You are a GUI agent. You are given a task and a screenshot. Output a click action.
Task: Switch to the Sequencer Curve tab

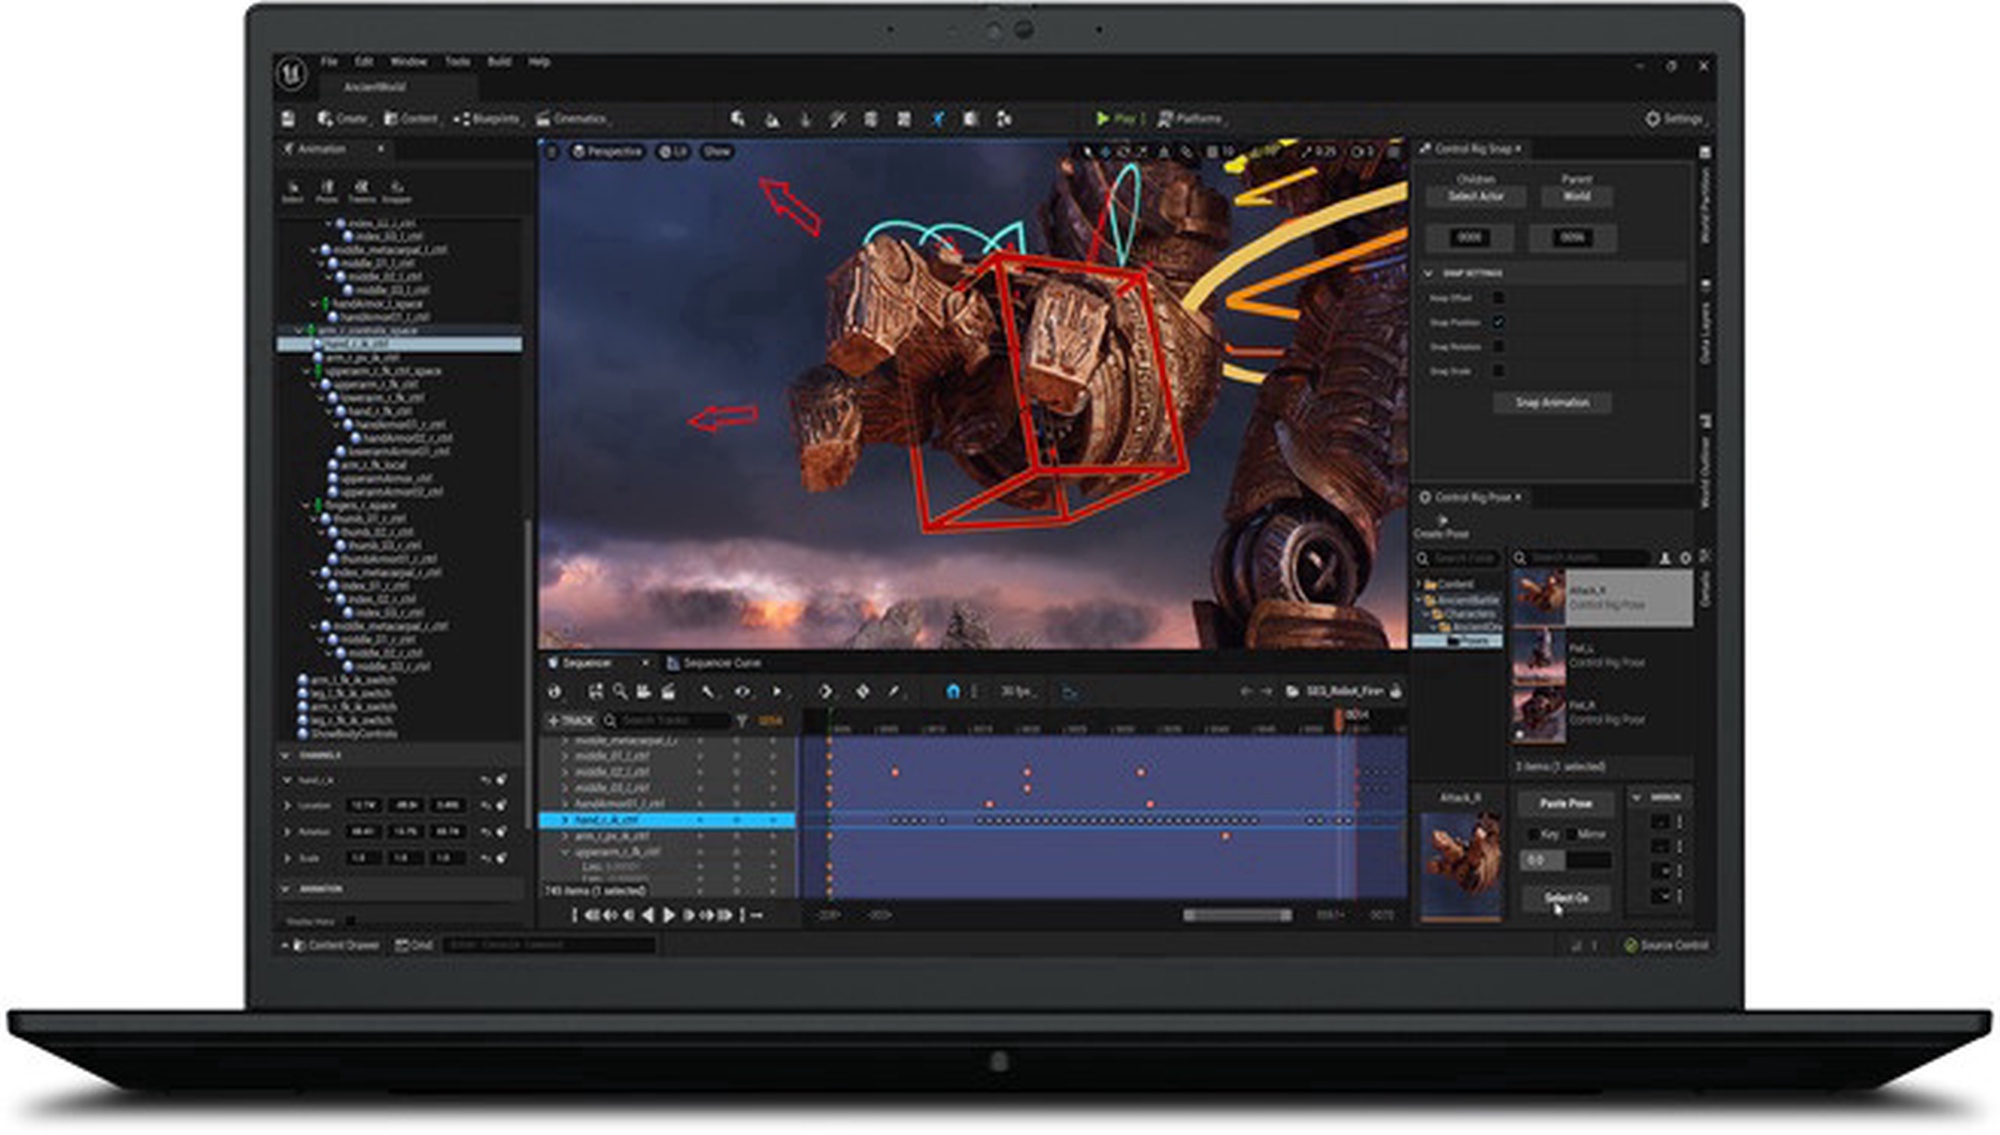[721, 663]
